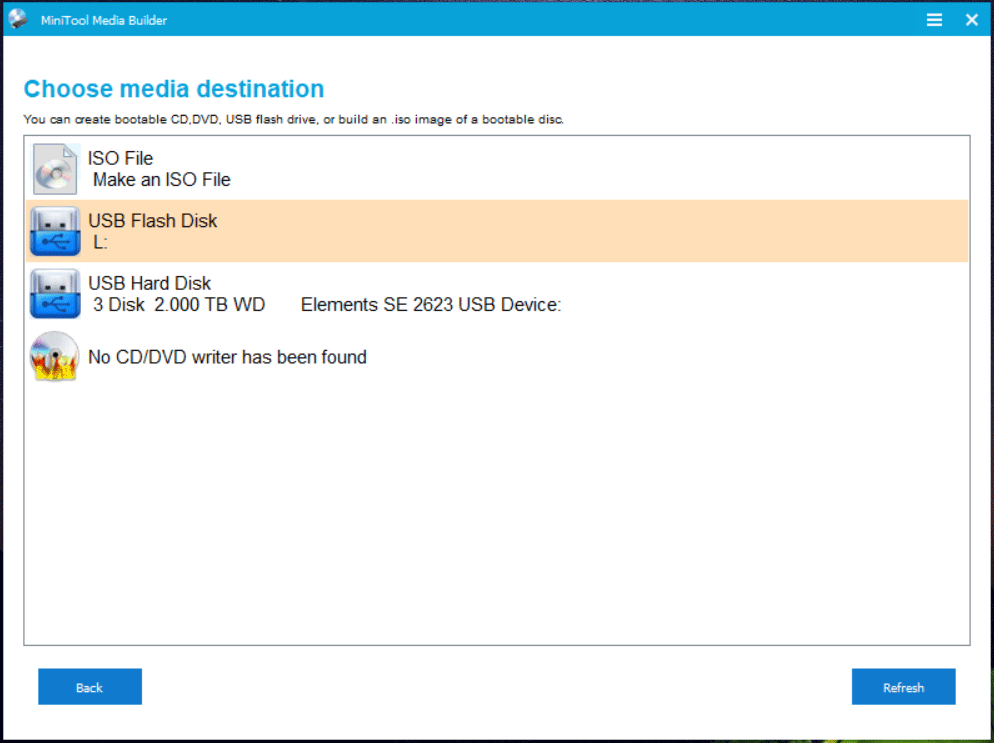Select the 2.000 TB WD USB Hard Disk
Image resolution: width=994 pixels, height=743 pixels.
click(x=400, y=293)
